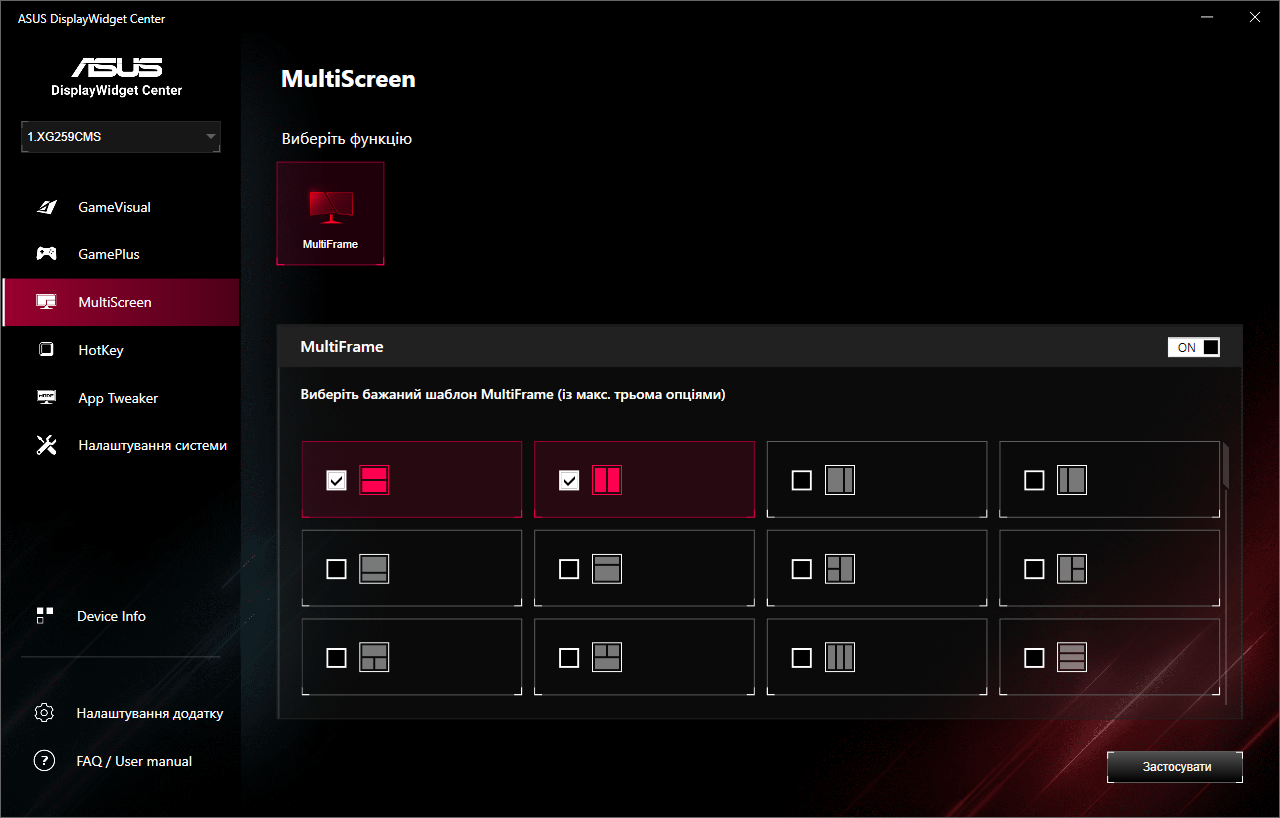The height and width of the screenshot is (818, 1280).
Task: Open the GameVisual section label
Action: pos(115,207)
